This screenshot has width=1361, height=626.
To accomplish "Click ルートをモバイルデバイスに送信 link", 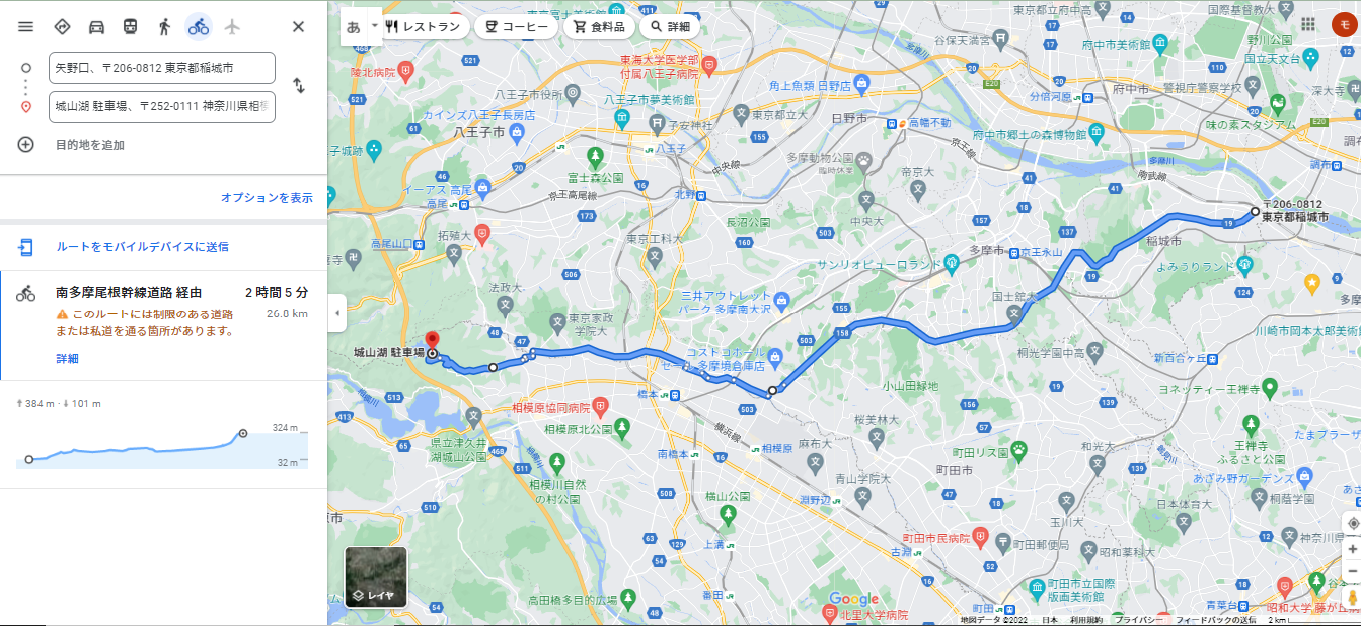I will click(142, 246).
